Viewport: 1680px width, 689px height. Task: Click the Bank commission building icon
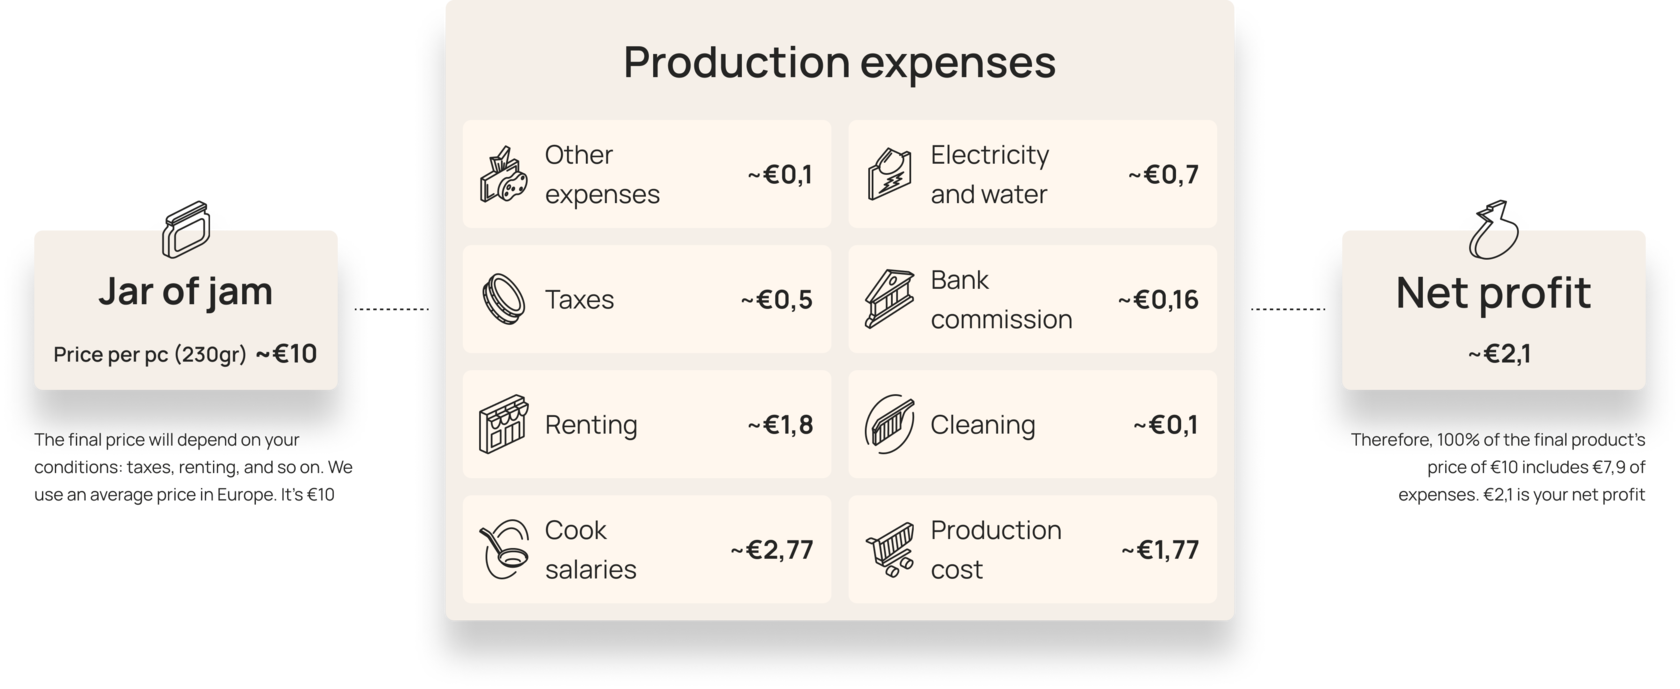pyautogui.click(x=889, y=299)
